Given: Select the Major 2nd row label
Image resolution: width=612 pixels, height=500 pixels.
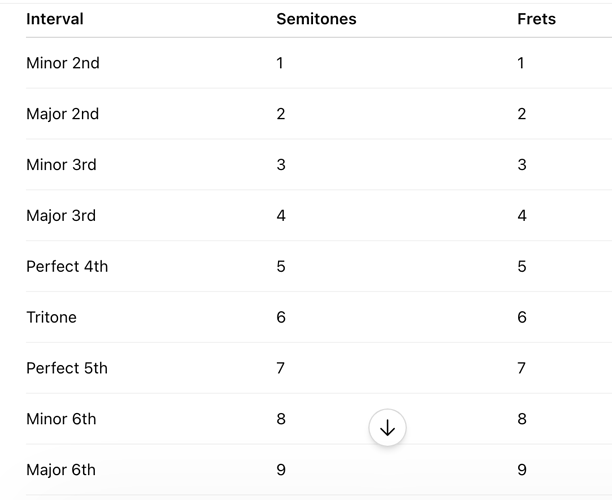Looking at the screenshot, I should [x=62, y=114].
